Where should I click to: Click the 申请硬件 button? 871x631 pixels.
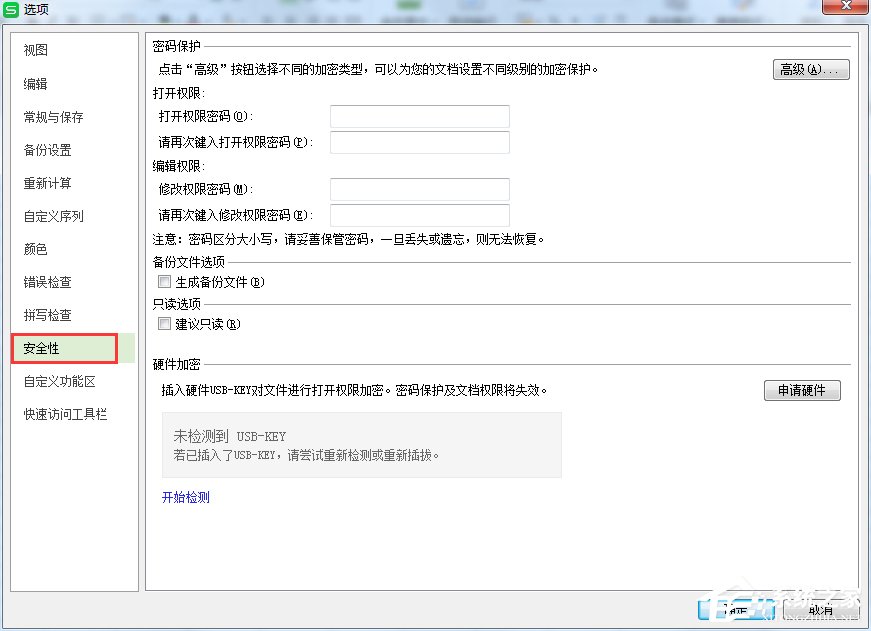[802, 390]
